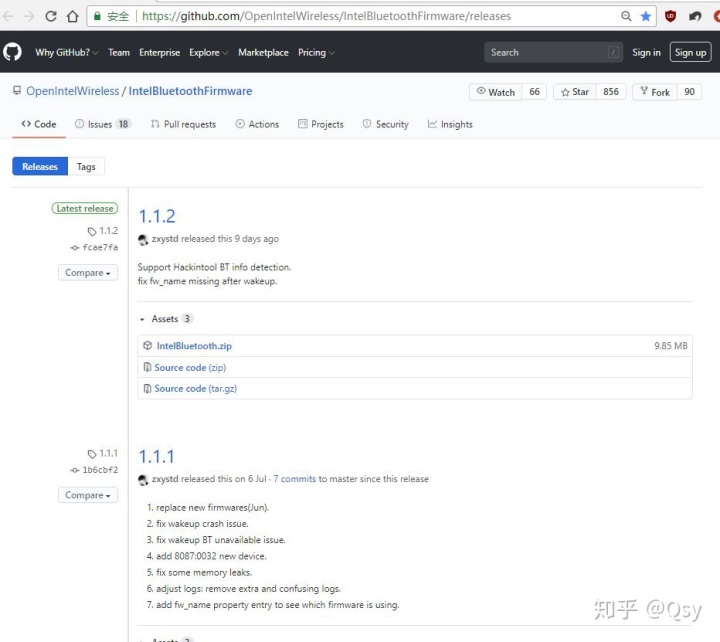Image resolution: width=720 pixels, height=642 pixels.
Task: Watch the repository
Action: coord(495,92)
